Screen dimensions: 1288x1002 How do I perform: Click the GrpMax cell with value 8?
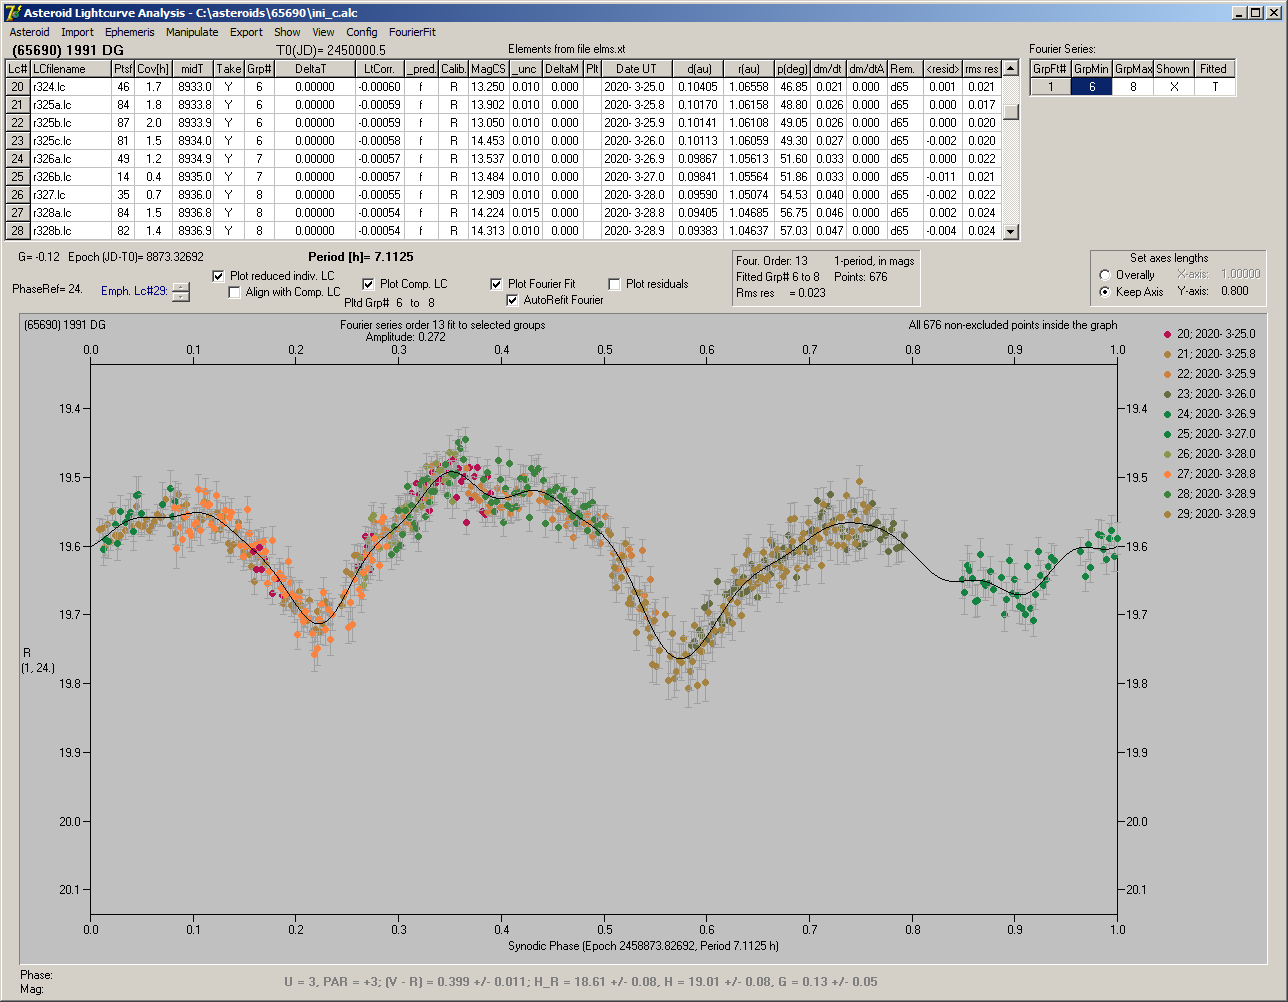(x=1133, y=87)
